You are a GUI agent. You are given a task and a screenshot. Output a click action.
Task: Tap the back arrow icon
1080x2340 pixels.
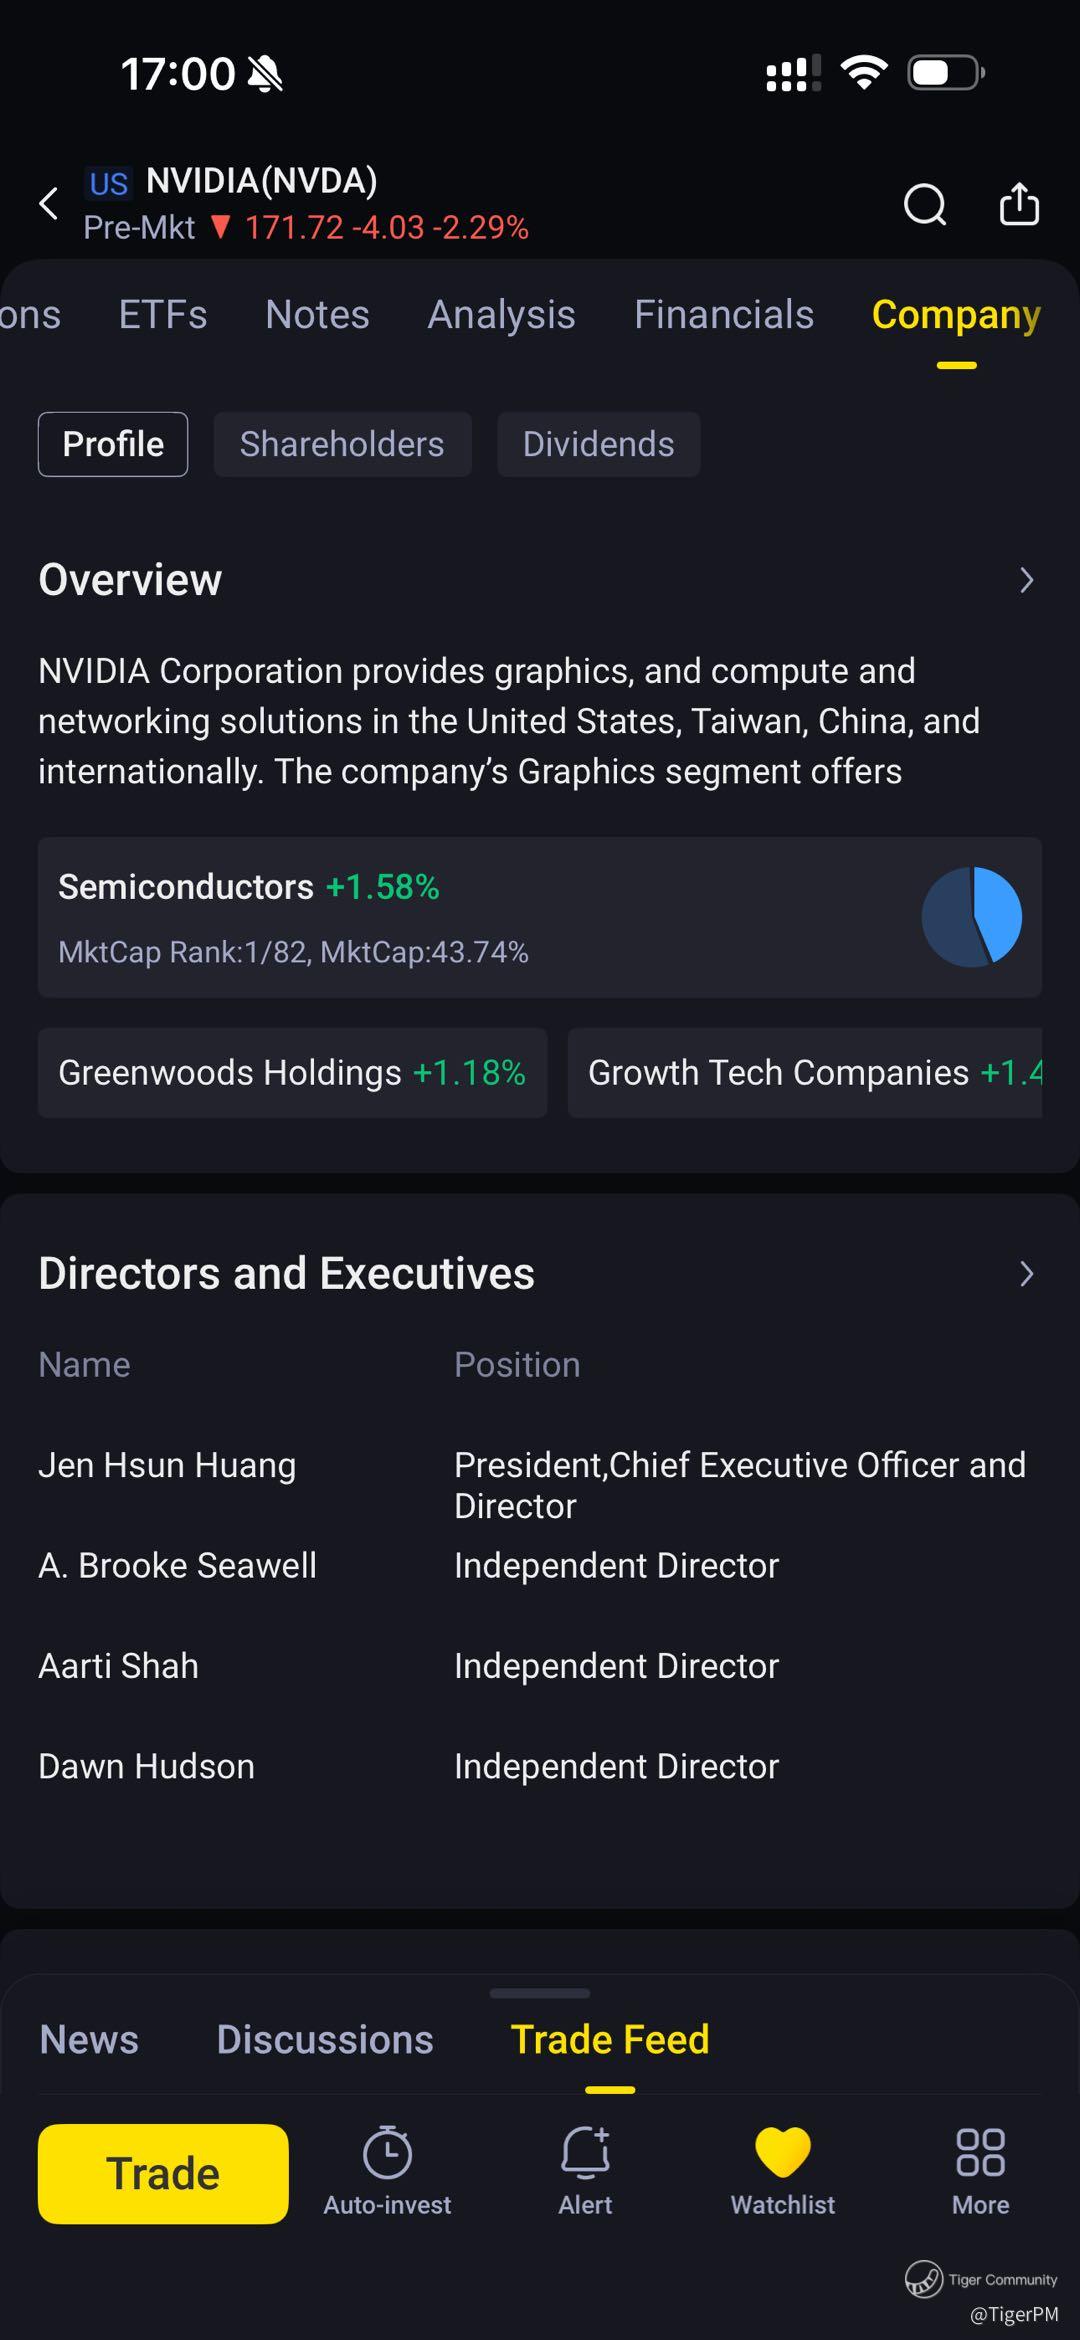[48, 204]
